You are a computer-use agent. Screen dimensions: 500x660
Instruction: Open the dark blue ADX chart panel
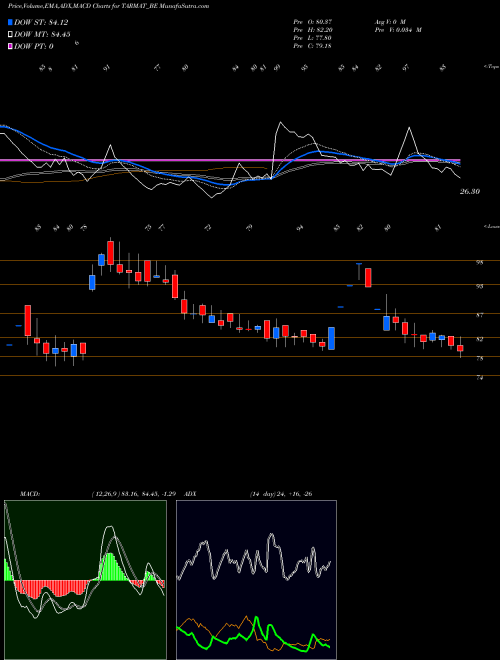click(256, 580)
